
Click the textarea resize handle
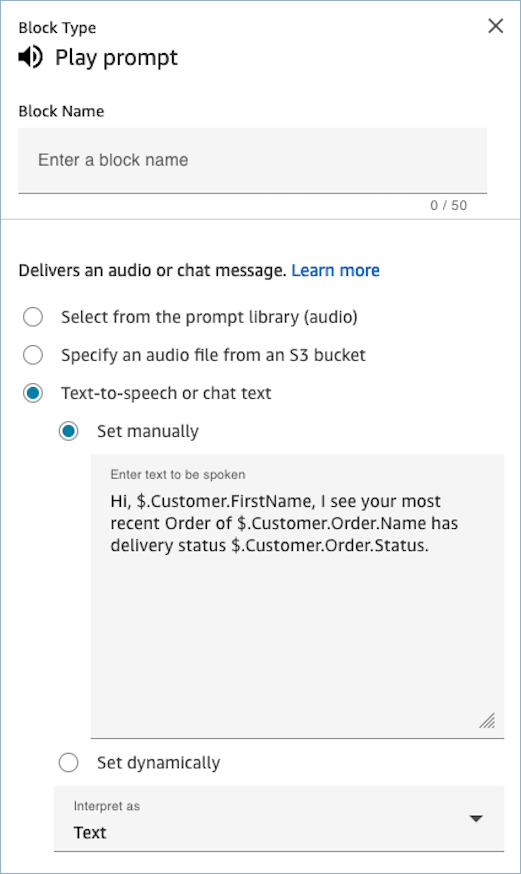pyautogui.click(x=487, y=721)
